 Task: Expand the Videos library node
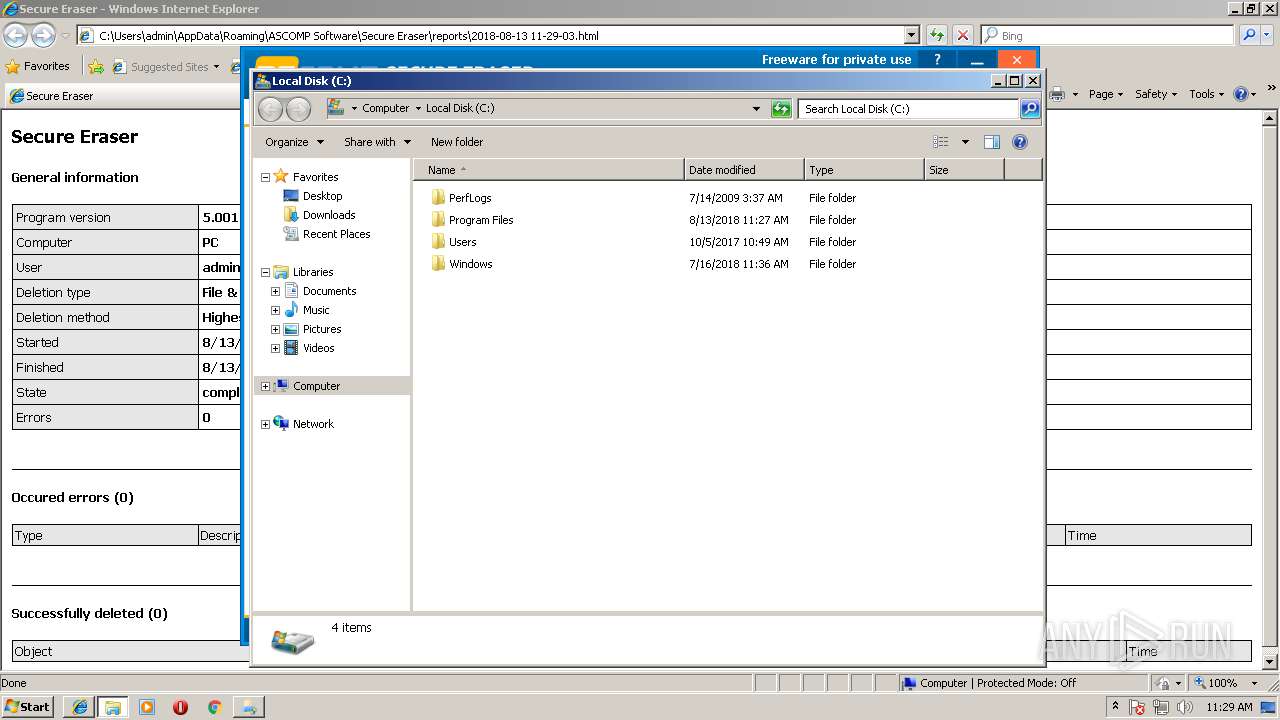[x=275, y=348]
